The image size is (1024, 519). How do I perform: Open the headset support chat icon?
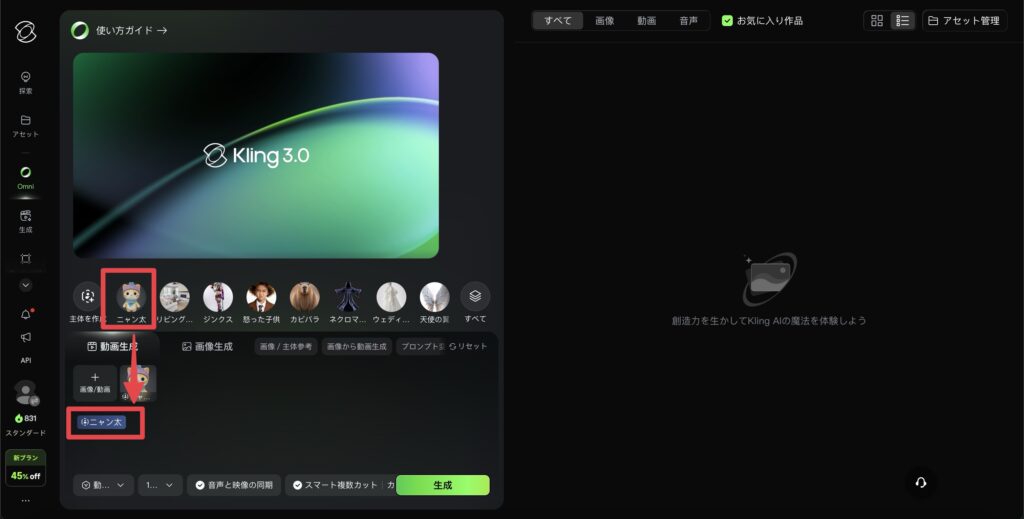(x=921, y=482)
